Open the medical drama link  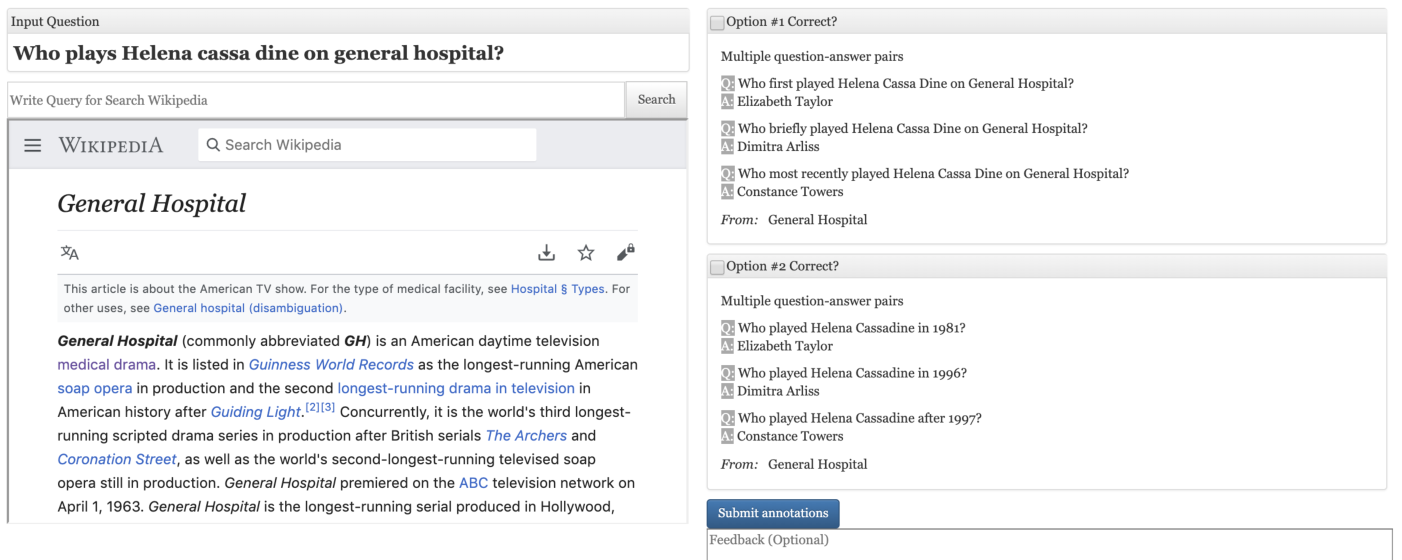point(107,364)
